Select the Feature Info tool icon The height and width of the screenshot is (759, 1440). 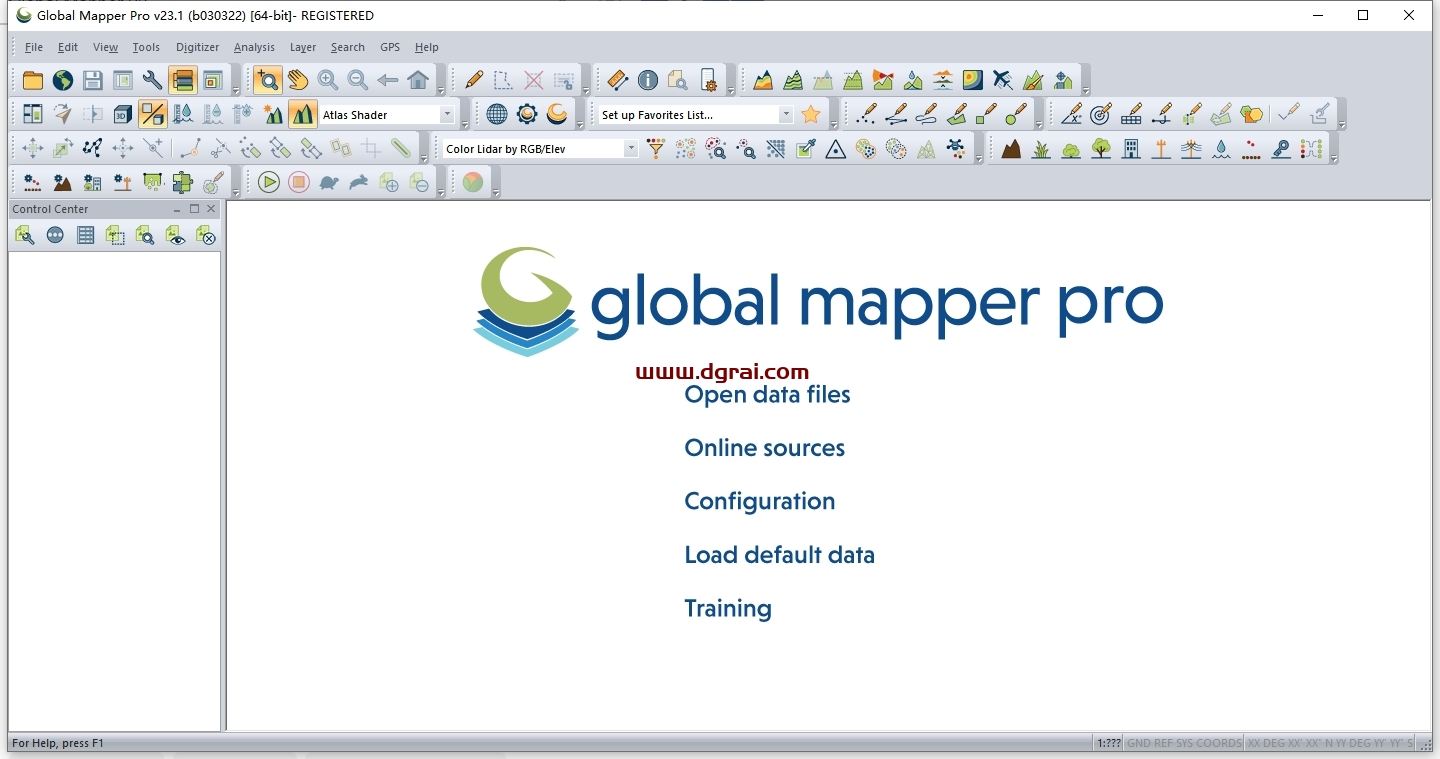point(648,81)
